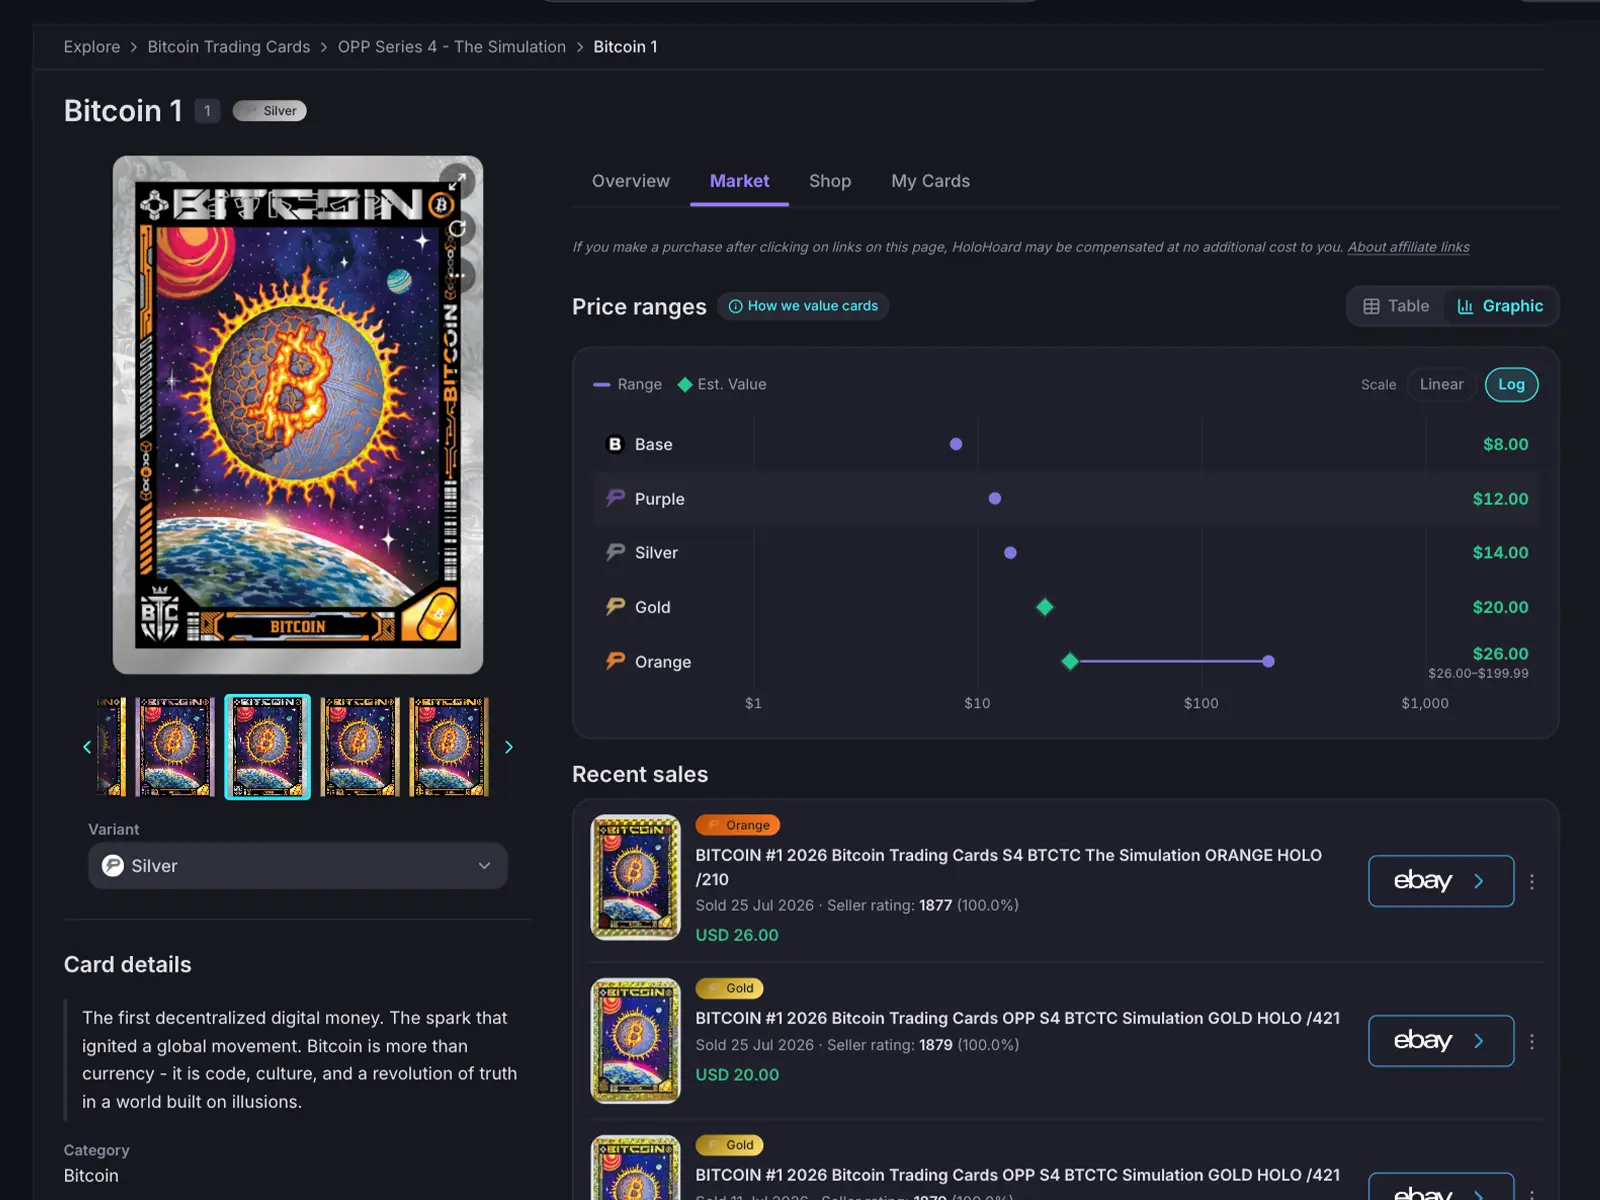Viewport: 1600px width, 1200px height.
Task: Click the Base price dot on the chart
Action: [956, 444]
